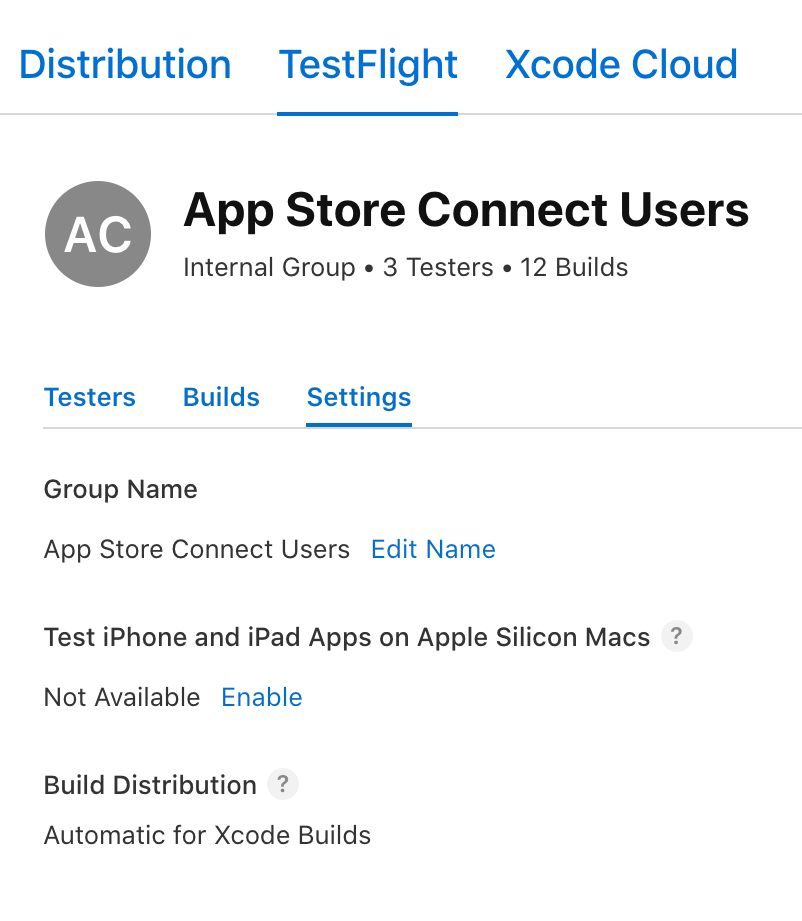Open the Testers sub-tab
802x921 pixels.
tap(89, 398)
